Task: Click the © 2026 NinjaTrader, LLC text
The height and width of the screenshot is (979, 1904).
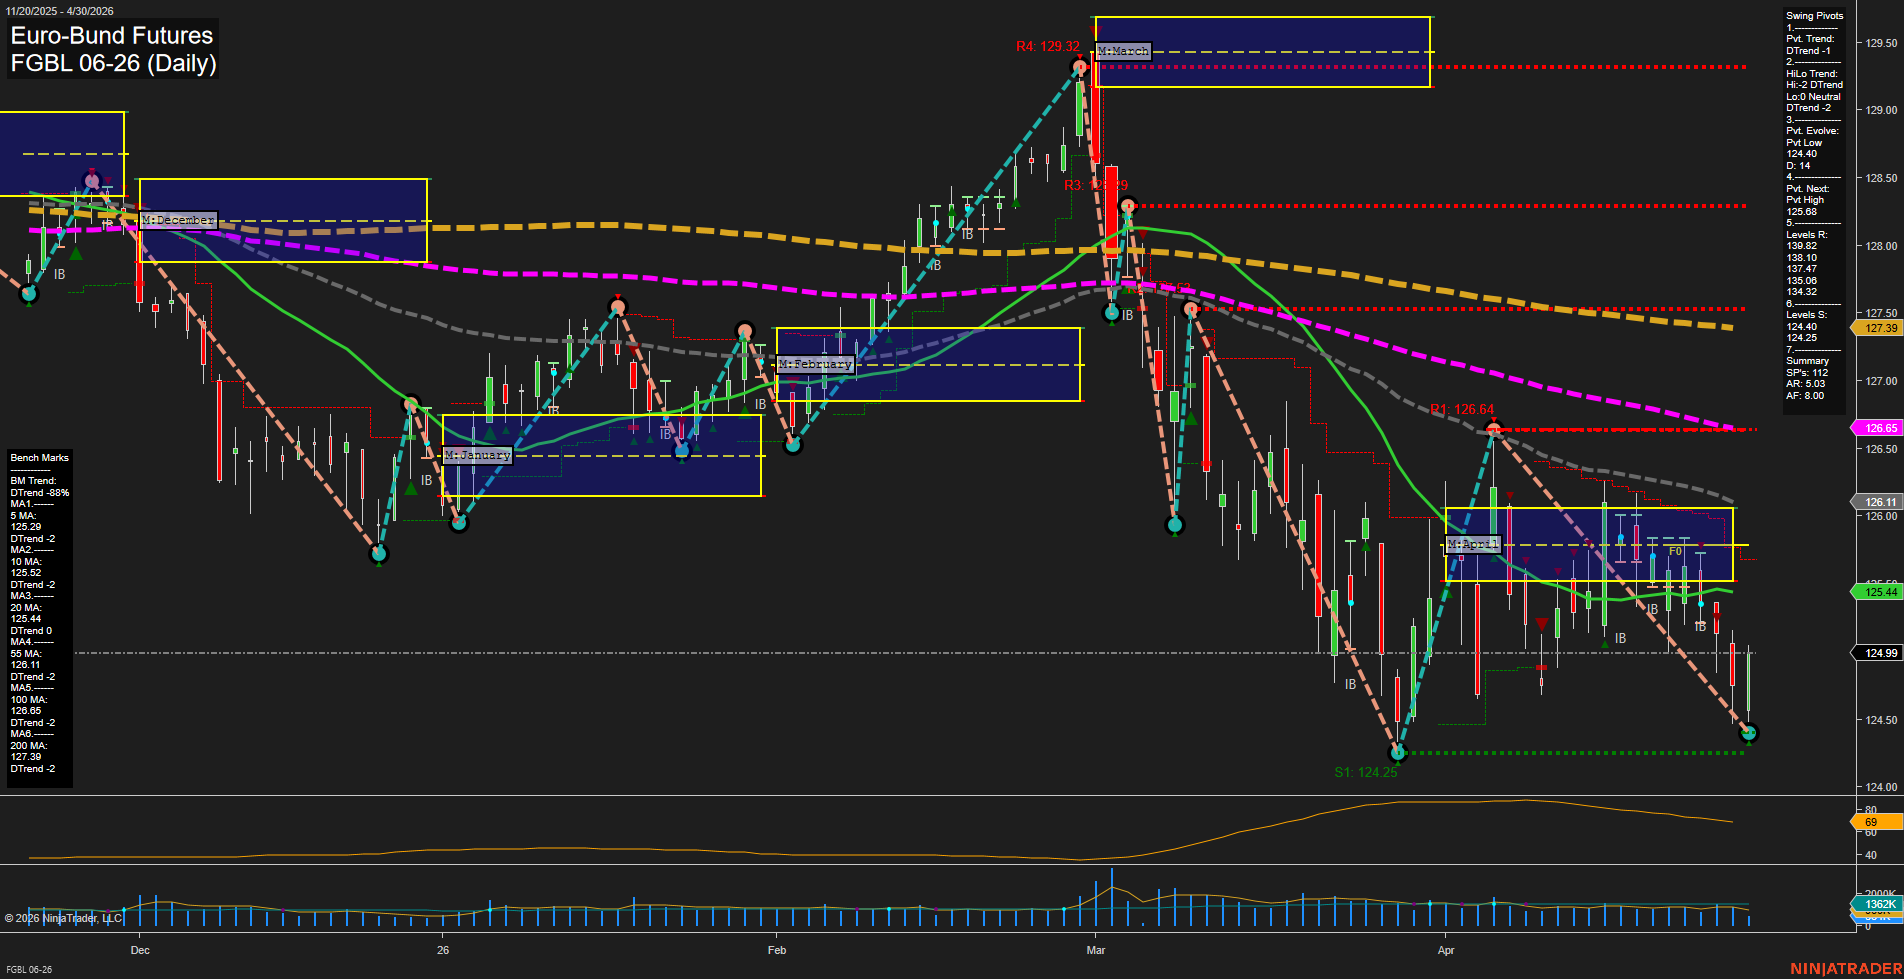Action: tap(62, 918)
